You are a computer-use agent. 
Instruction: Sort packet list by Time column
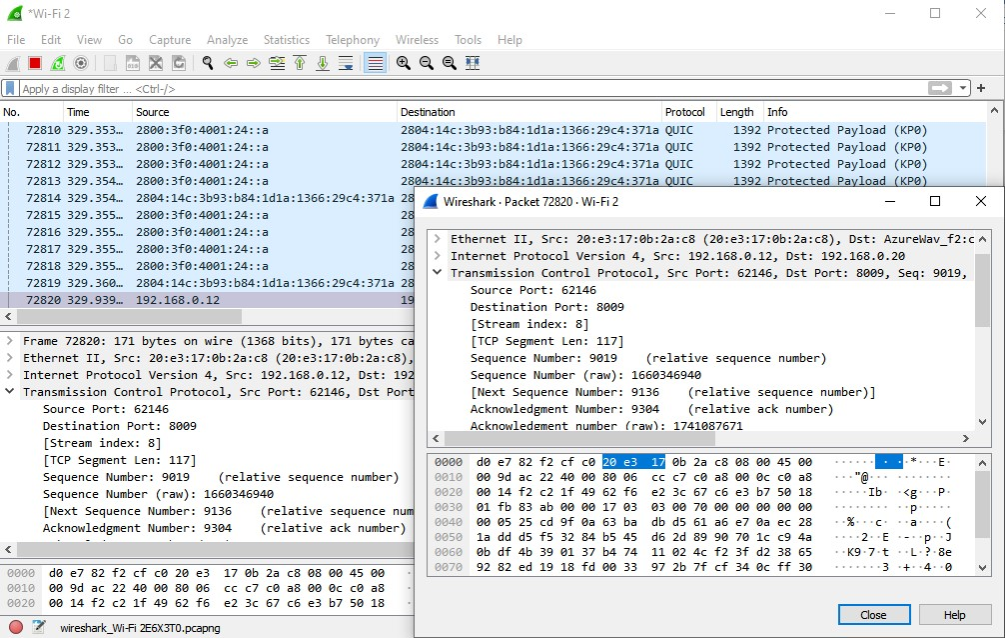tap(98, 112)
